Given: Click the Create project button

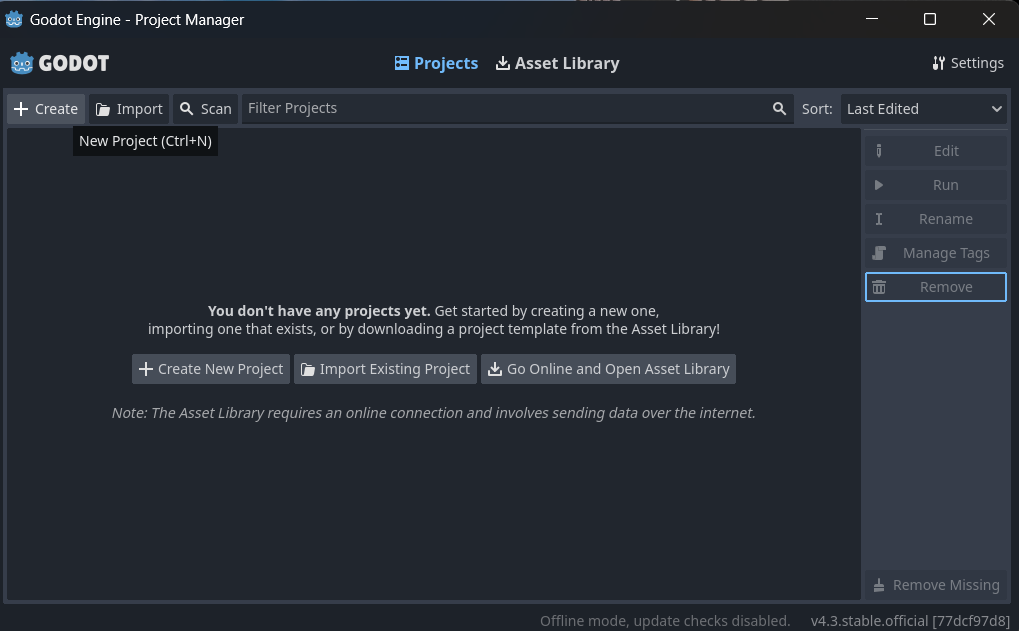Looking at the screenshot, I should click(46, 109).
